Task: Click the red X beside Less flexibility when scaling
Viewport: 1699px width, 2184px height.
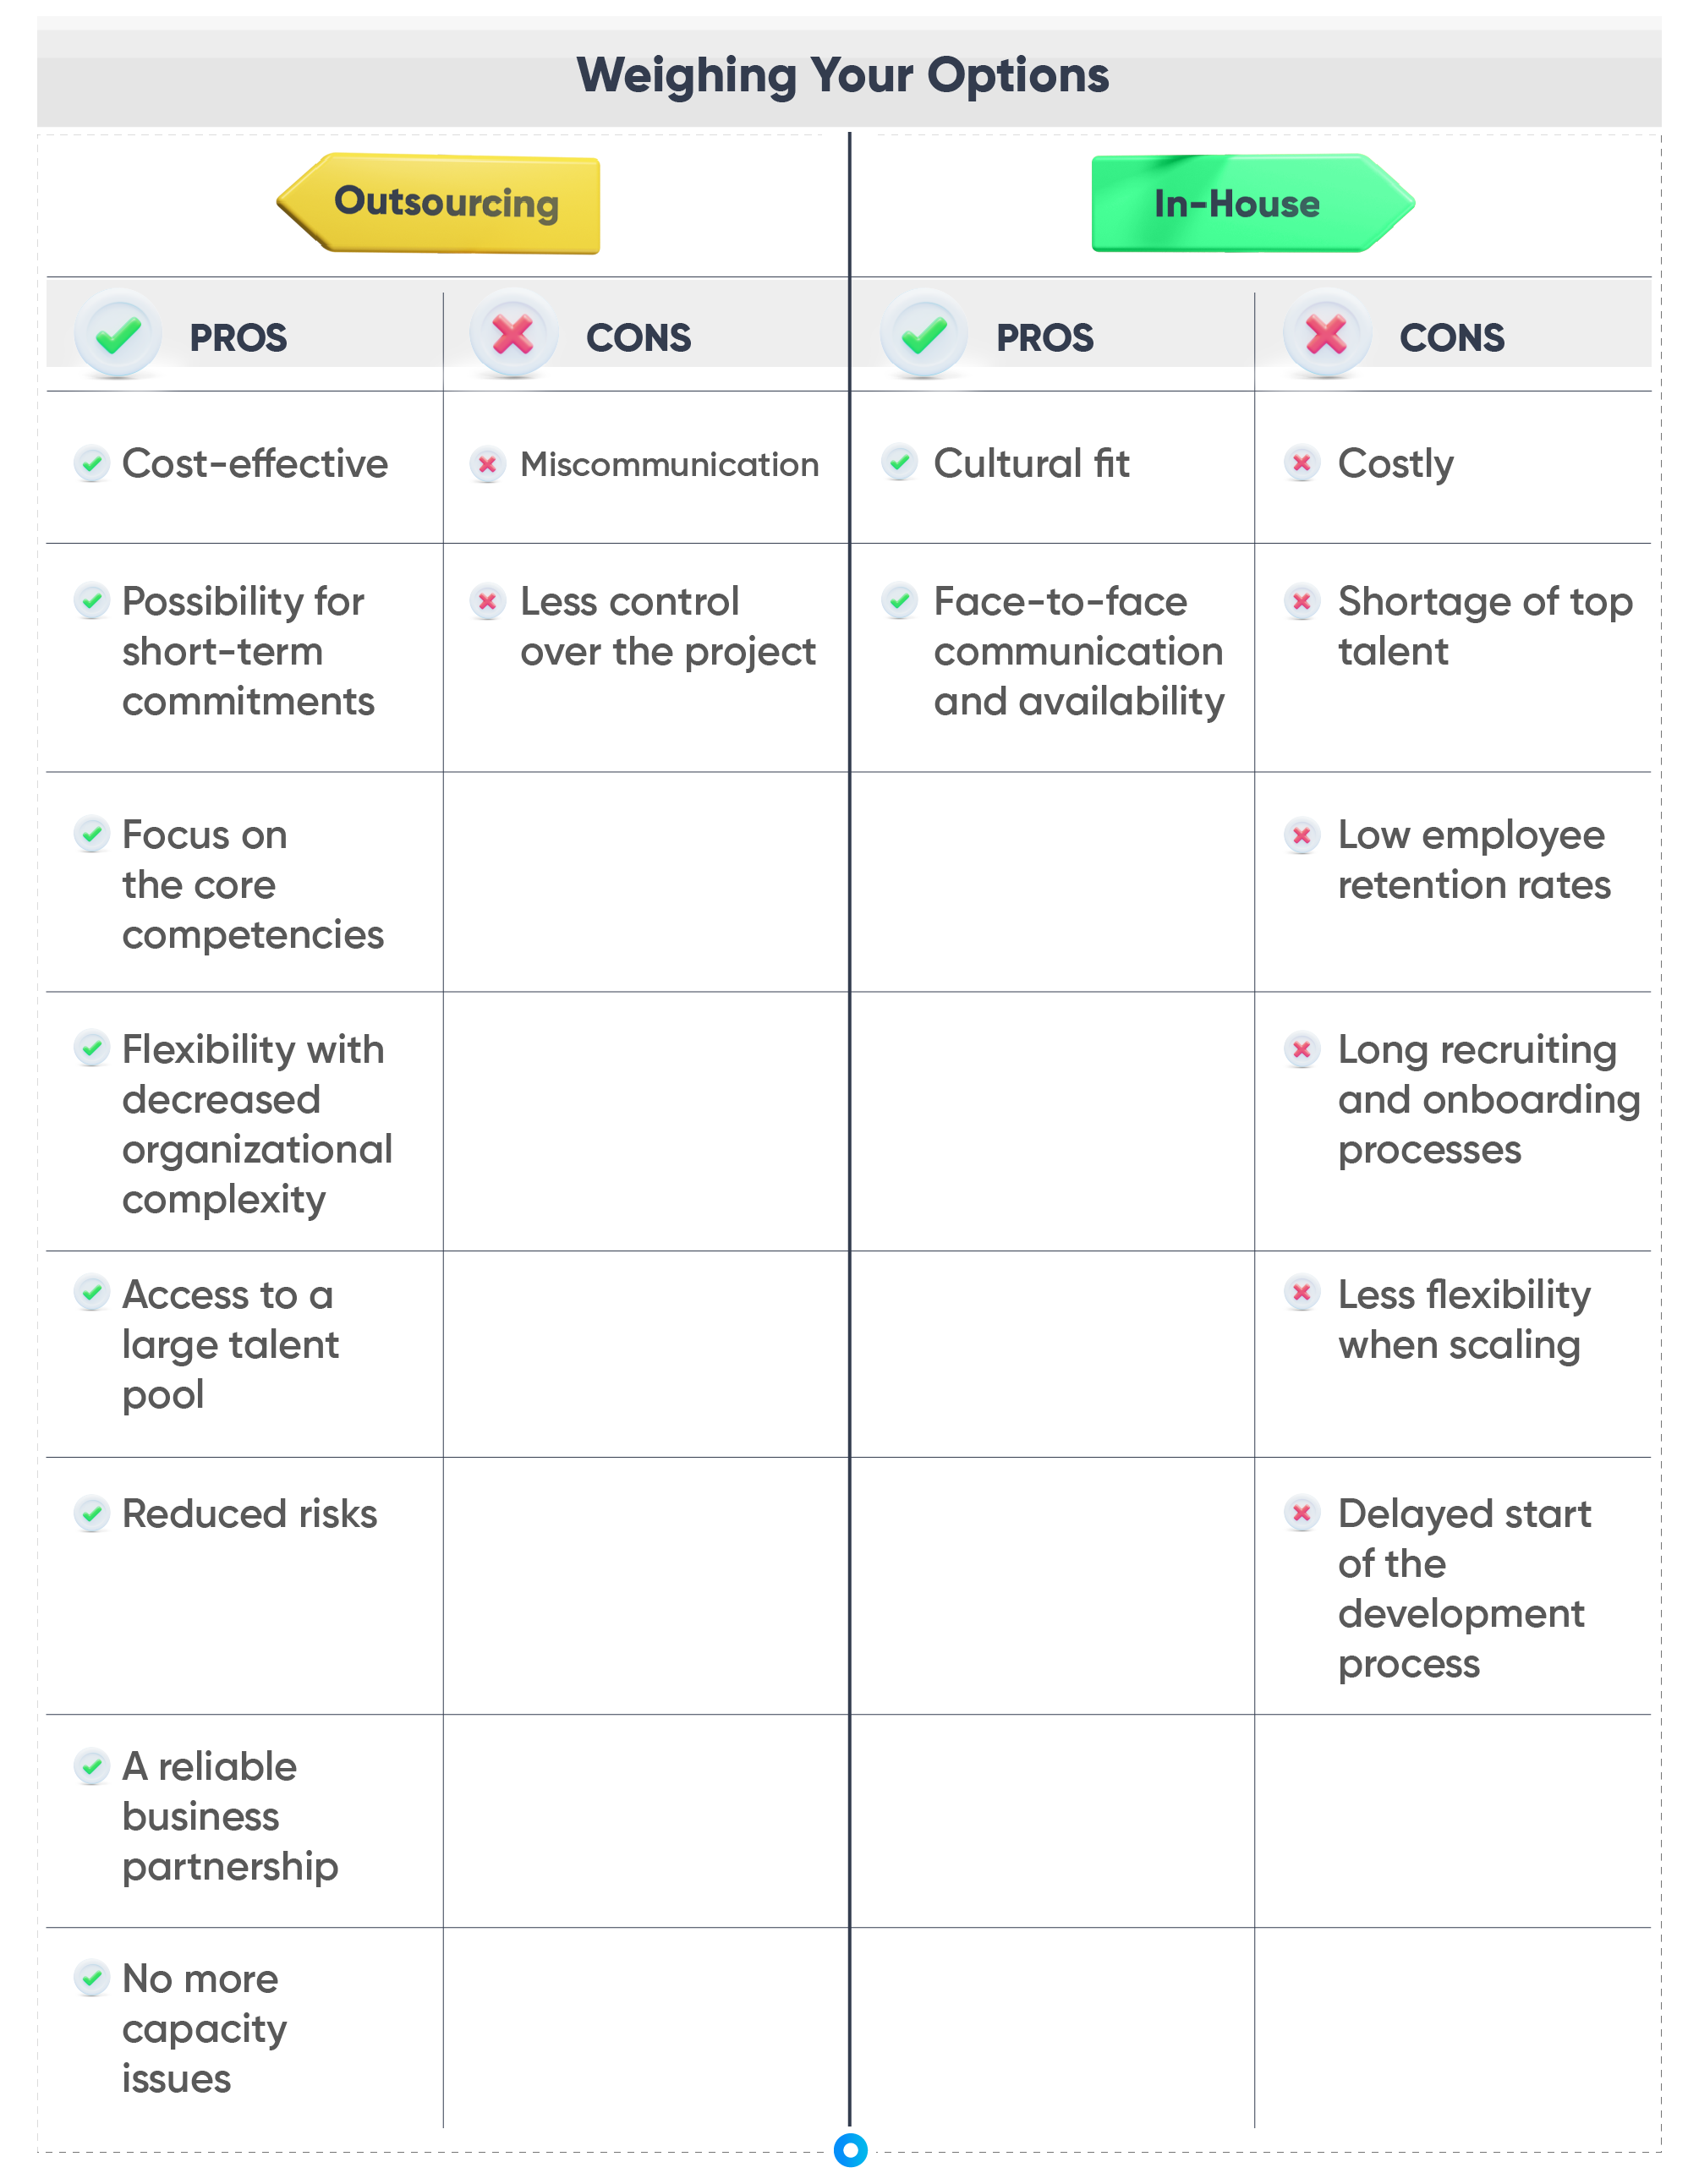Action: click(1302, 1293)
